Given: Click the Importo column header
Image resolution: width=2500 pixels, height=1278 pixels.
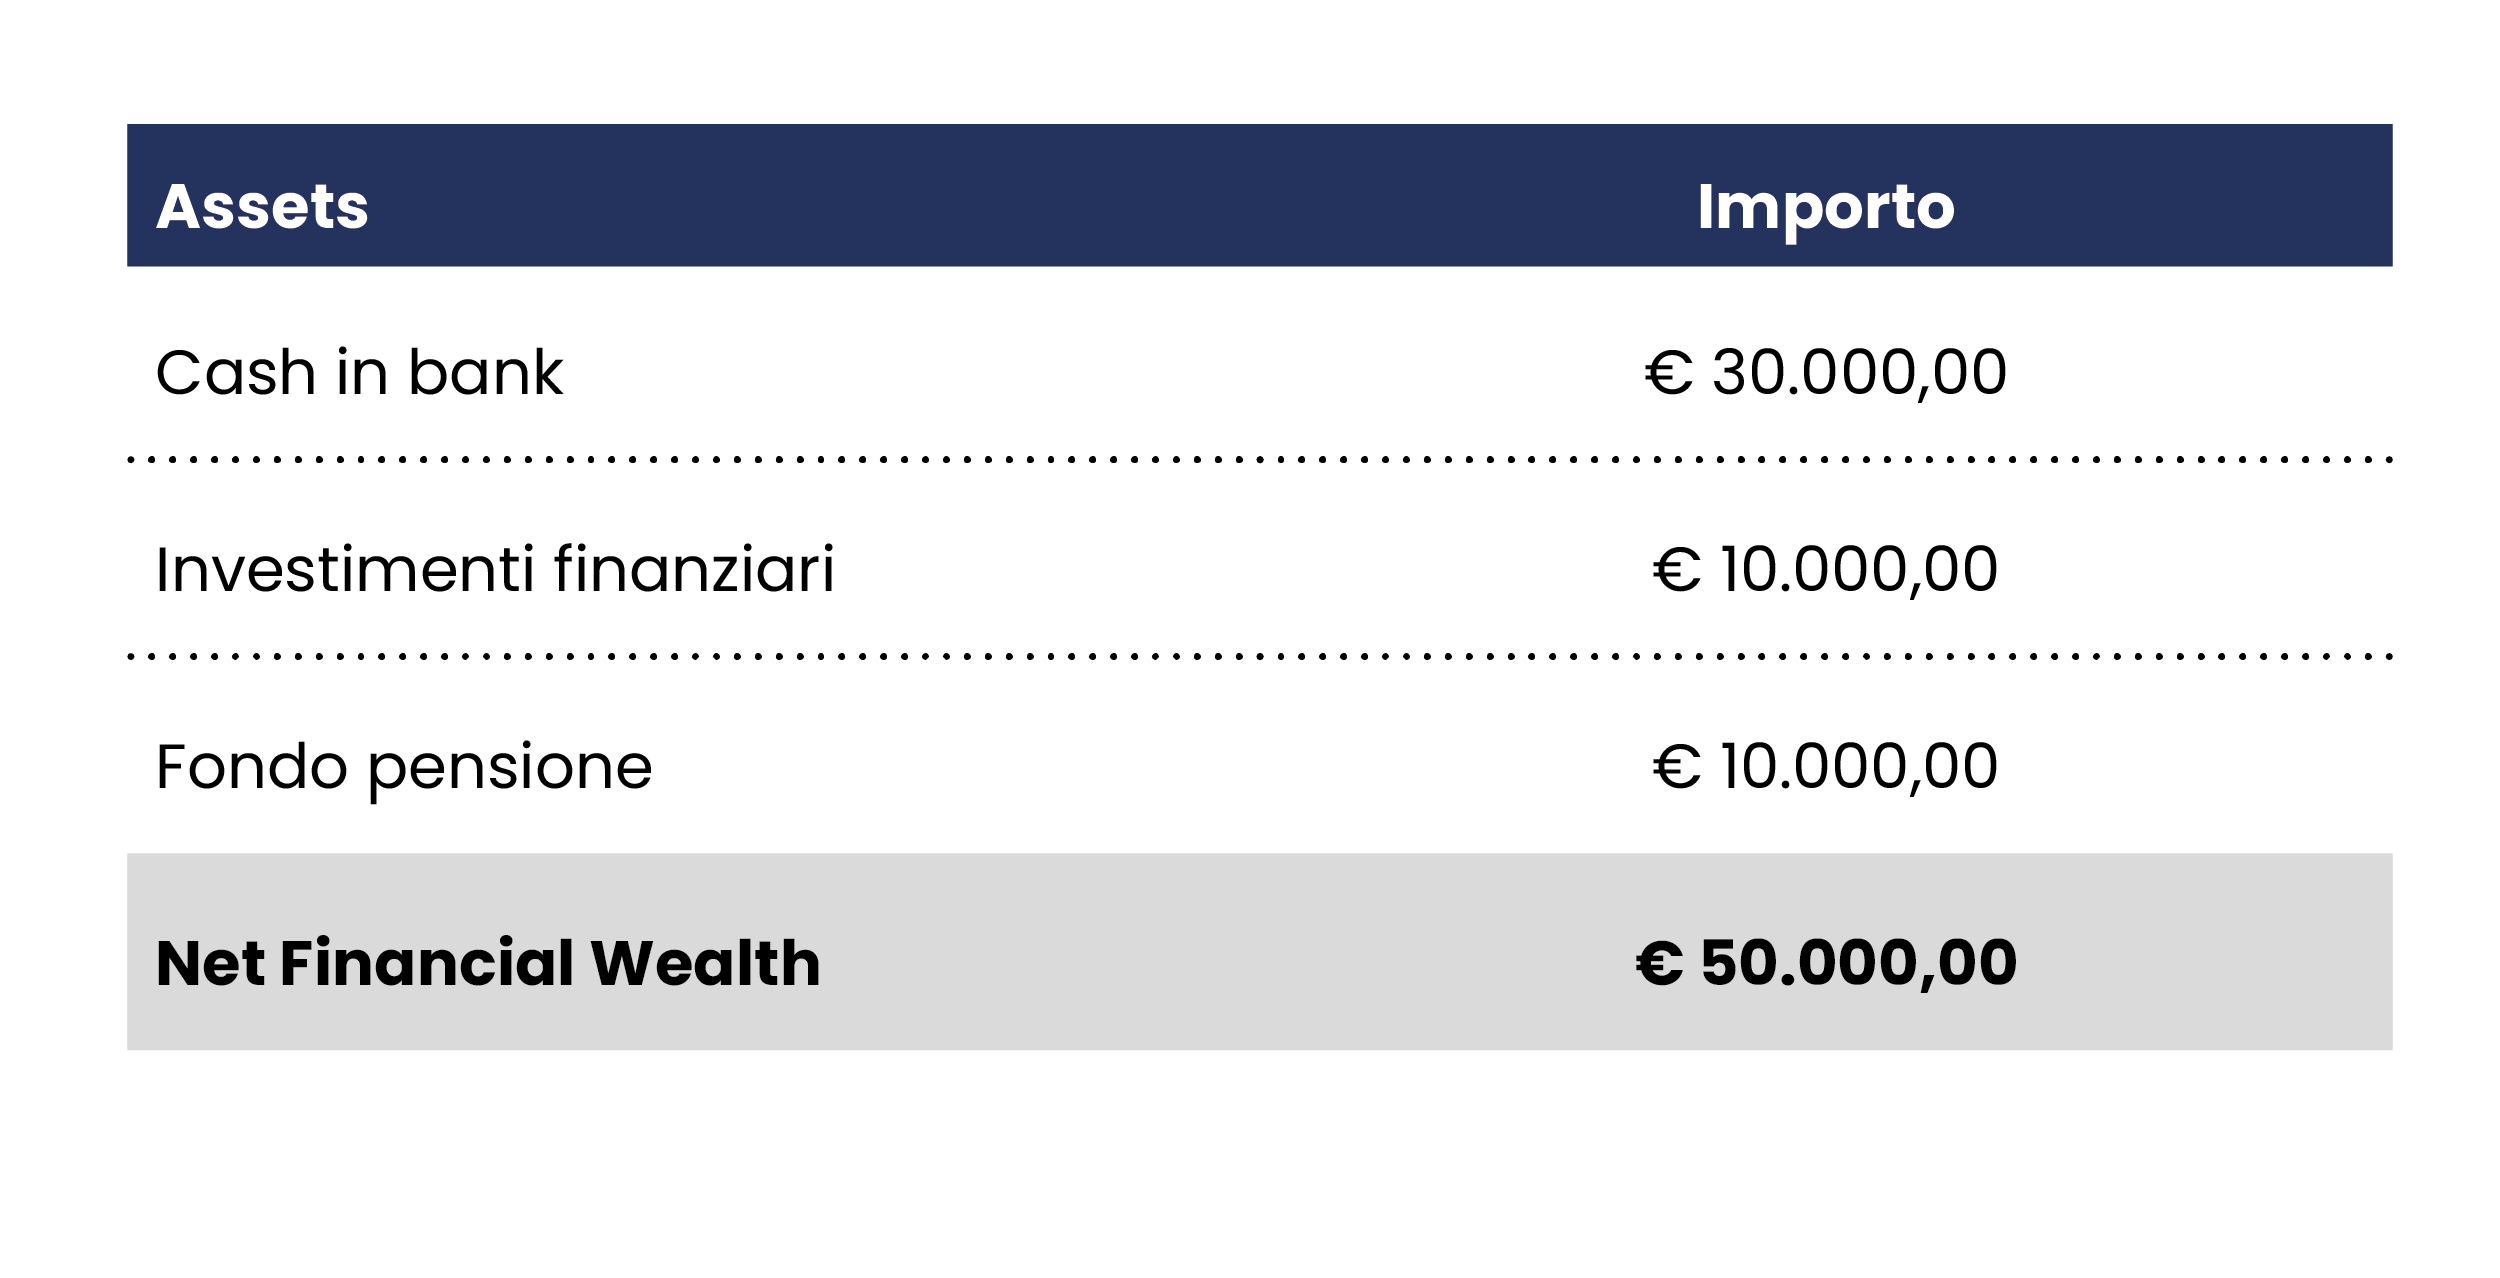Looking at the screenshot, I should (x=1826, y=210).
